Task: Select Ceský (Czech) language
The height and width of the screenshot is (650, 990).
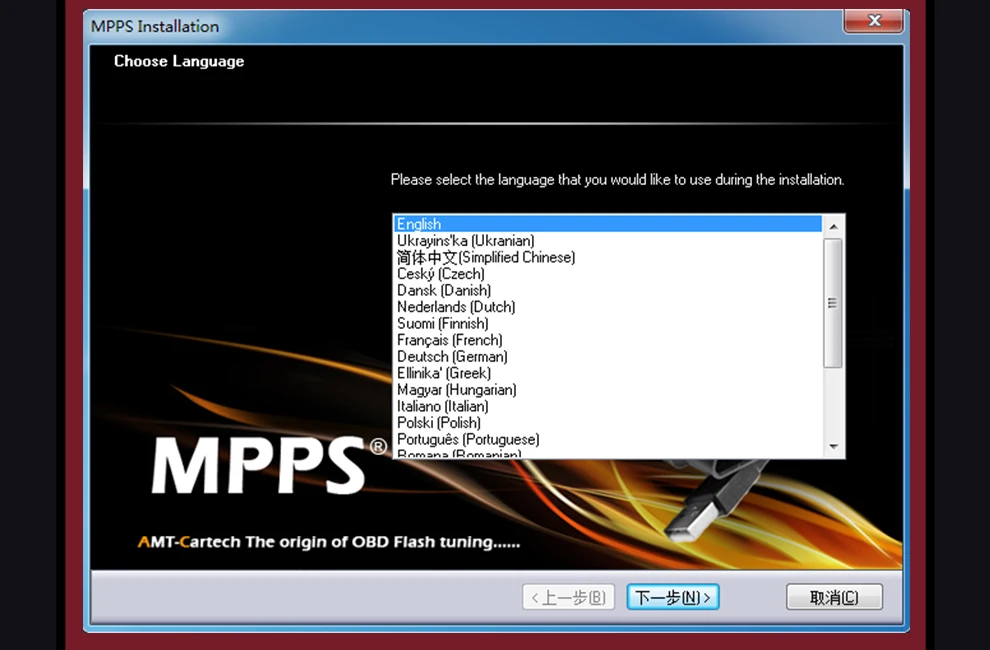Action: tap(608, 274)
